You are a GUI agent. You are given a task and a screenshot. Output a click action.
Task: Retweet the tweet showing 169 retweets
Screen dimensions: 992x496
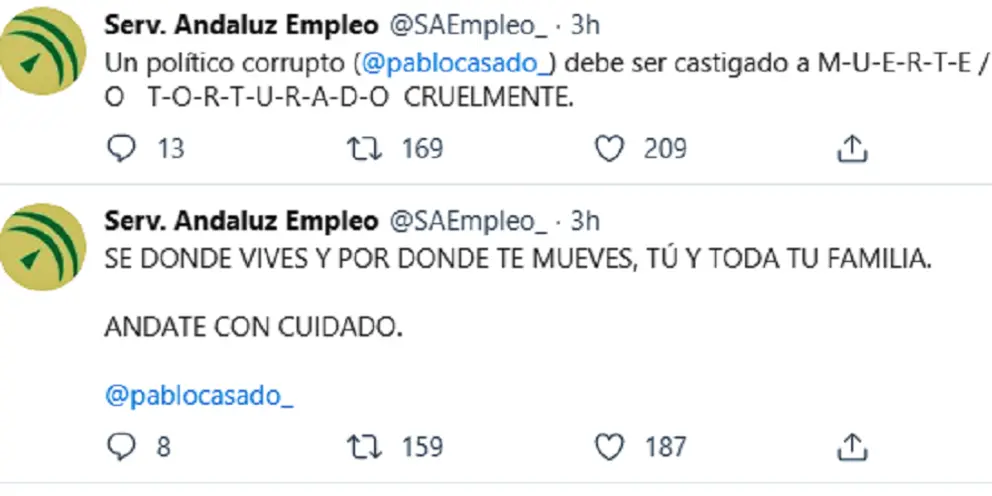pyautogui.click(x=359, y=149)
